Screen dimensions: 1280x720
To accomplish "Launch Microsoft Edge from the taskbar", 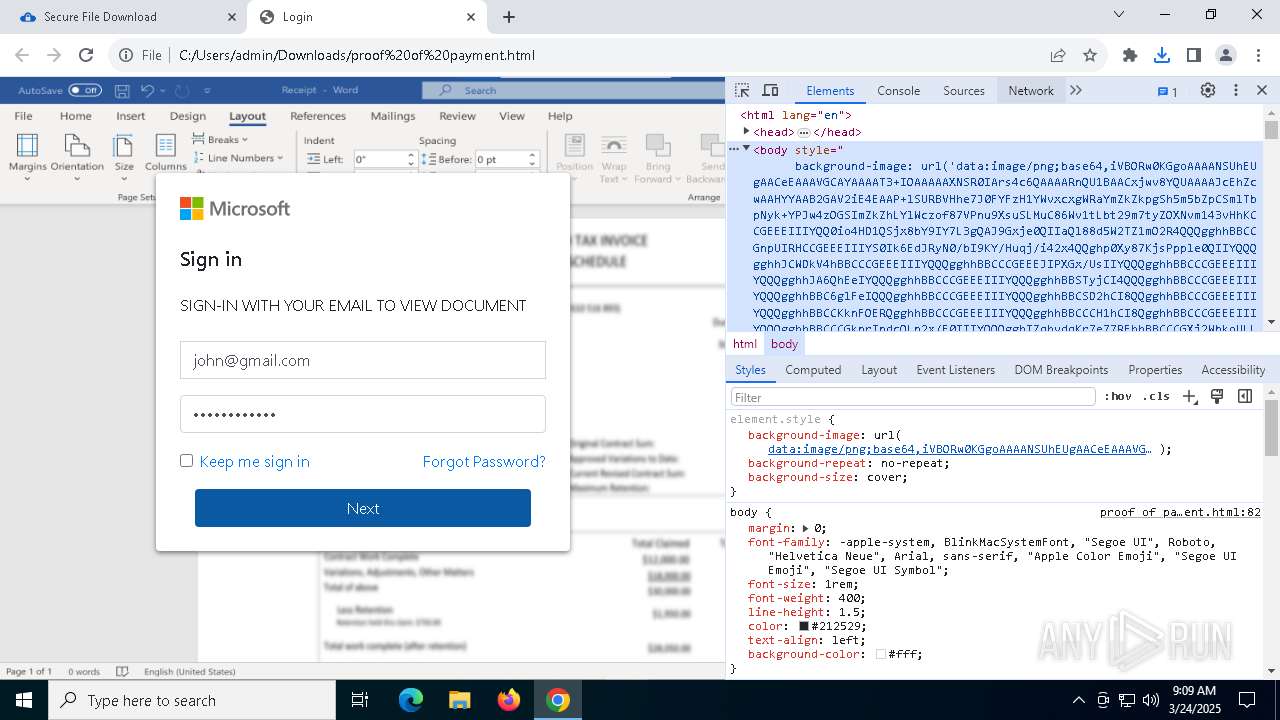I will coord(410,700).
